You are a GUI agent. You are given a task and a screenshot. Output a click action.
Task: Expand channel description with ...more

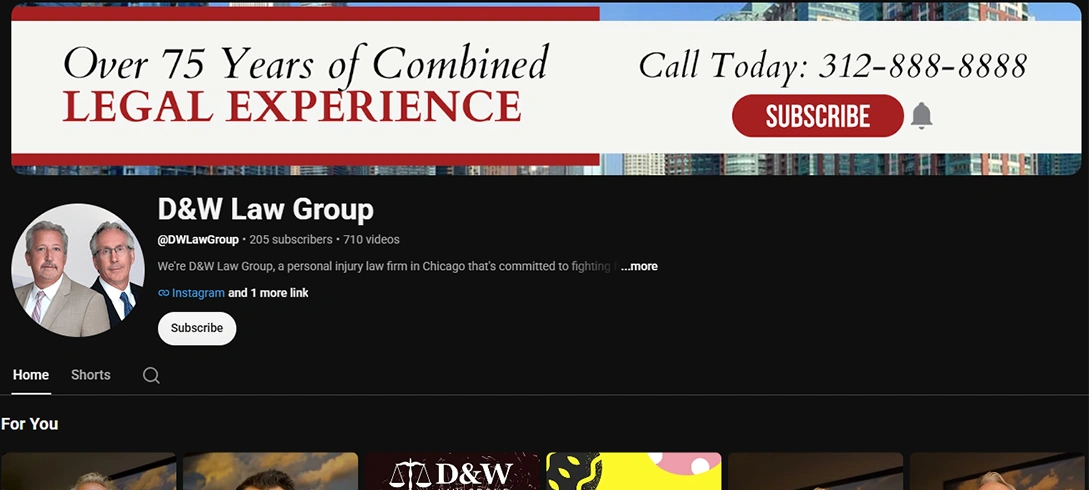coord(639,267)
